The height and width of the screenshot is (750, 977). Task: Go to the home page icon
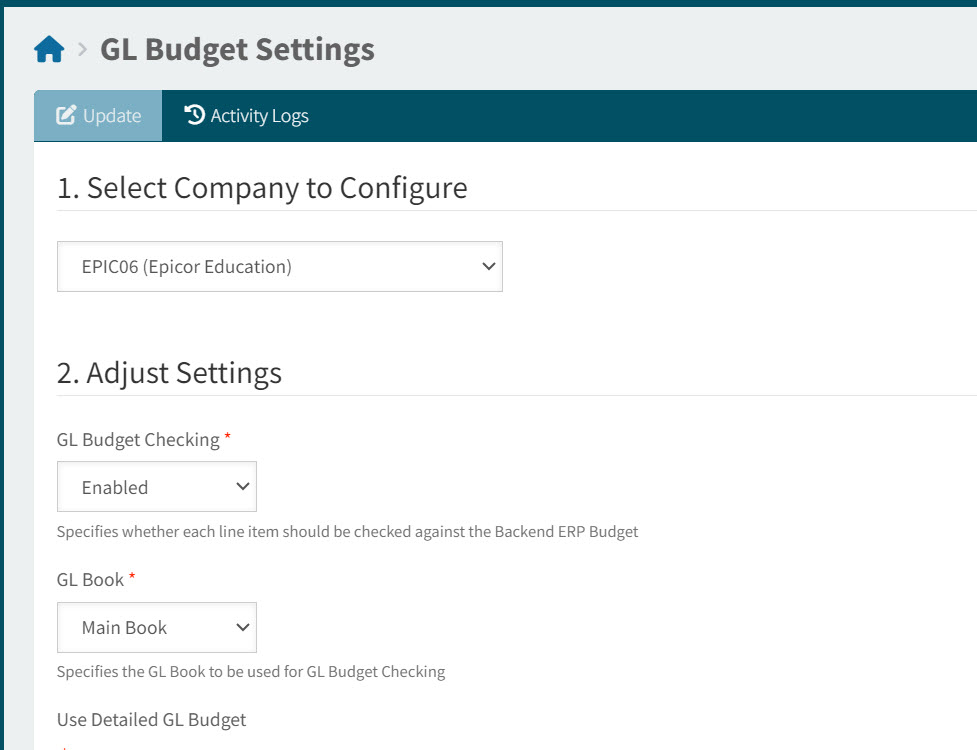pos(49,49)
